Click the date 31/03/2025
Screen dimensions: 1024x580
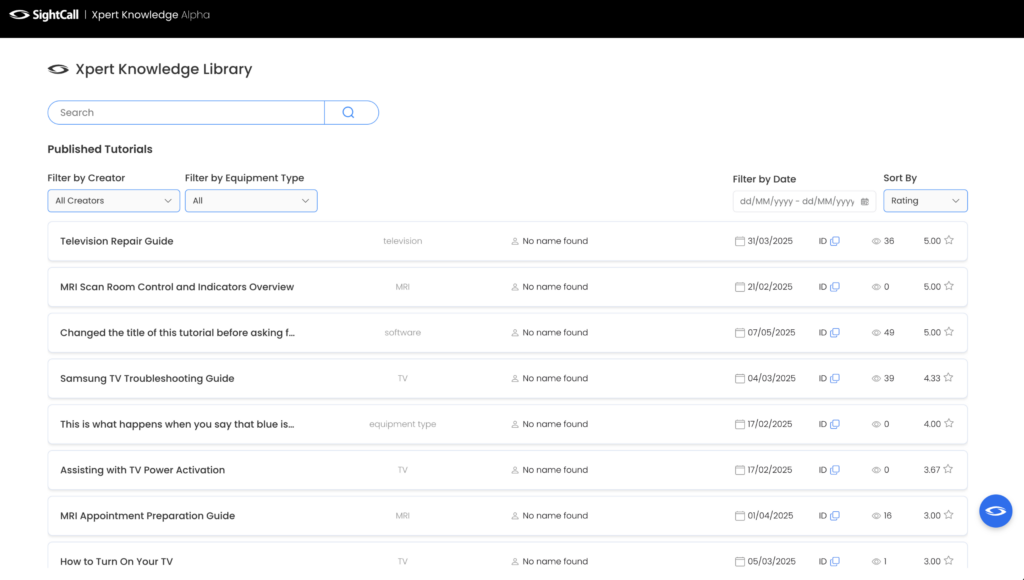(x=770, y=241)
